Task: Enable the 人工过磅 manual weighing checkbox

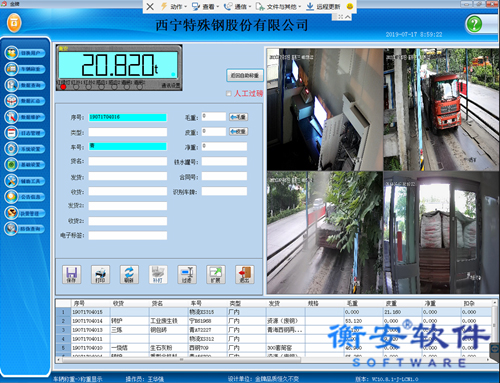Action: [229, 94]
